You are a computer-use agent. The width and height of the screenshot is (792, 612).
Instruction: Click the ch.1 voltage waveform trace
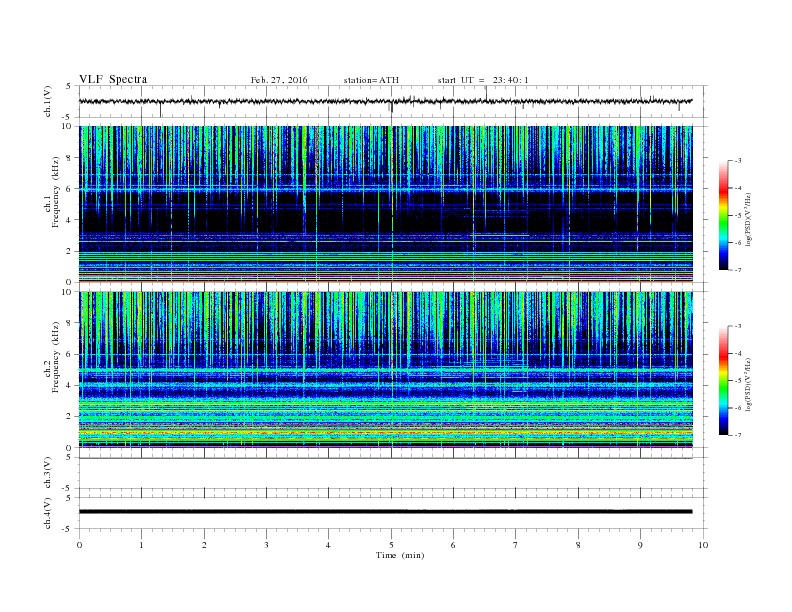click(x=385, y=101)
